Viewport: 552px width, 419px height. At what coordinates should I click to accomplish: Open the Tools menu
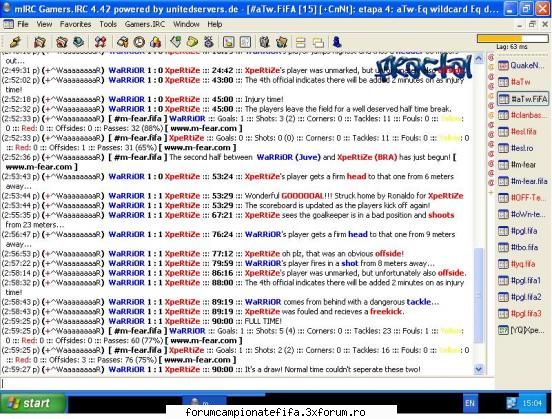(108, 24)
